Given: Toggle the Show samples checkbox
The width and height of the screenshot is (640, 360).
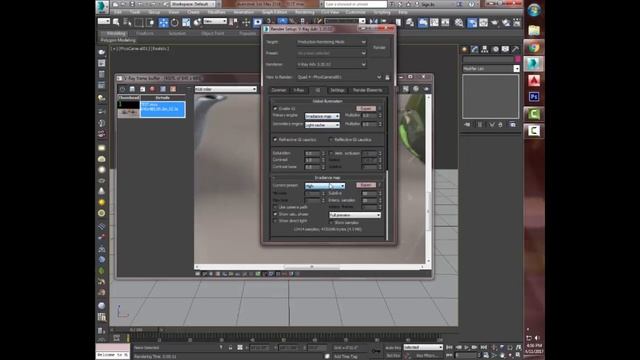Looking at the screenshot, I should point(331,223).
